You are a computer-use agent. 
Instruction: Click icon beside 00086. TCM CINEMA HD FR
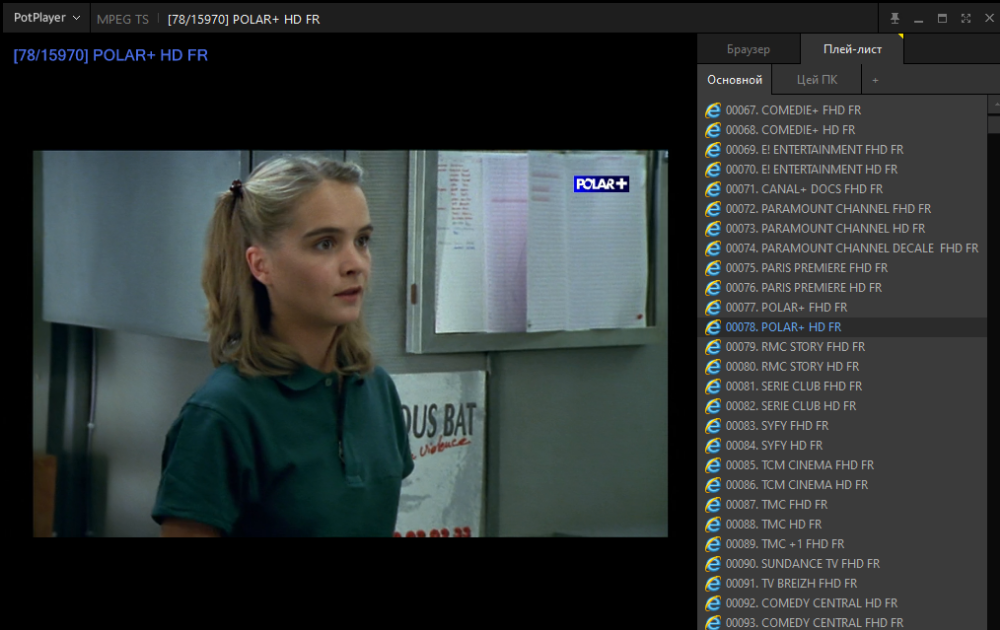point(712,485)
